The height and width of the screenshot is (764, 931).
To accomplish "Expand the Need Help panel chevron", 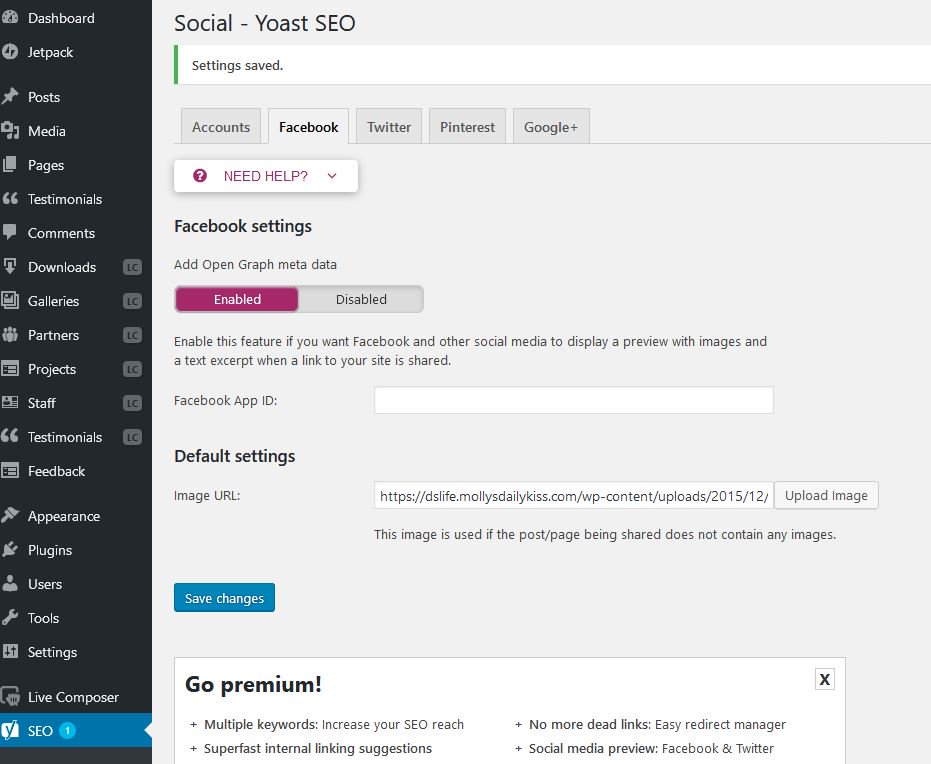I will 332,176.
